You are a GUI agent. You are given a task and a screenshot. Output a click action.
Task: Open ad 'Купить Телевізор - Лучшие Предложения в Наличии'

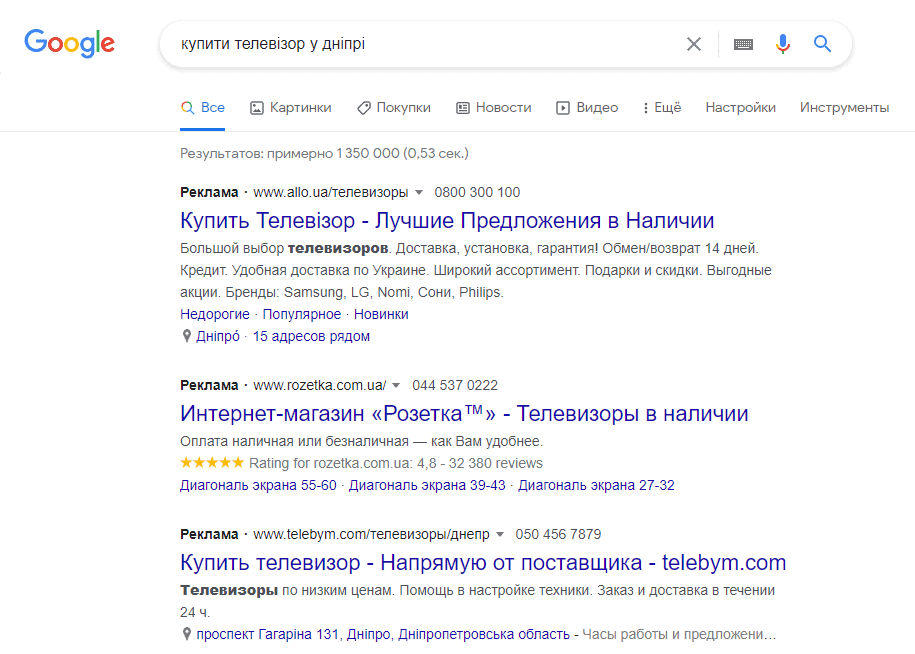447,221
